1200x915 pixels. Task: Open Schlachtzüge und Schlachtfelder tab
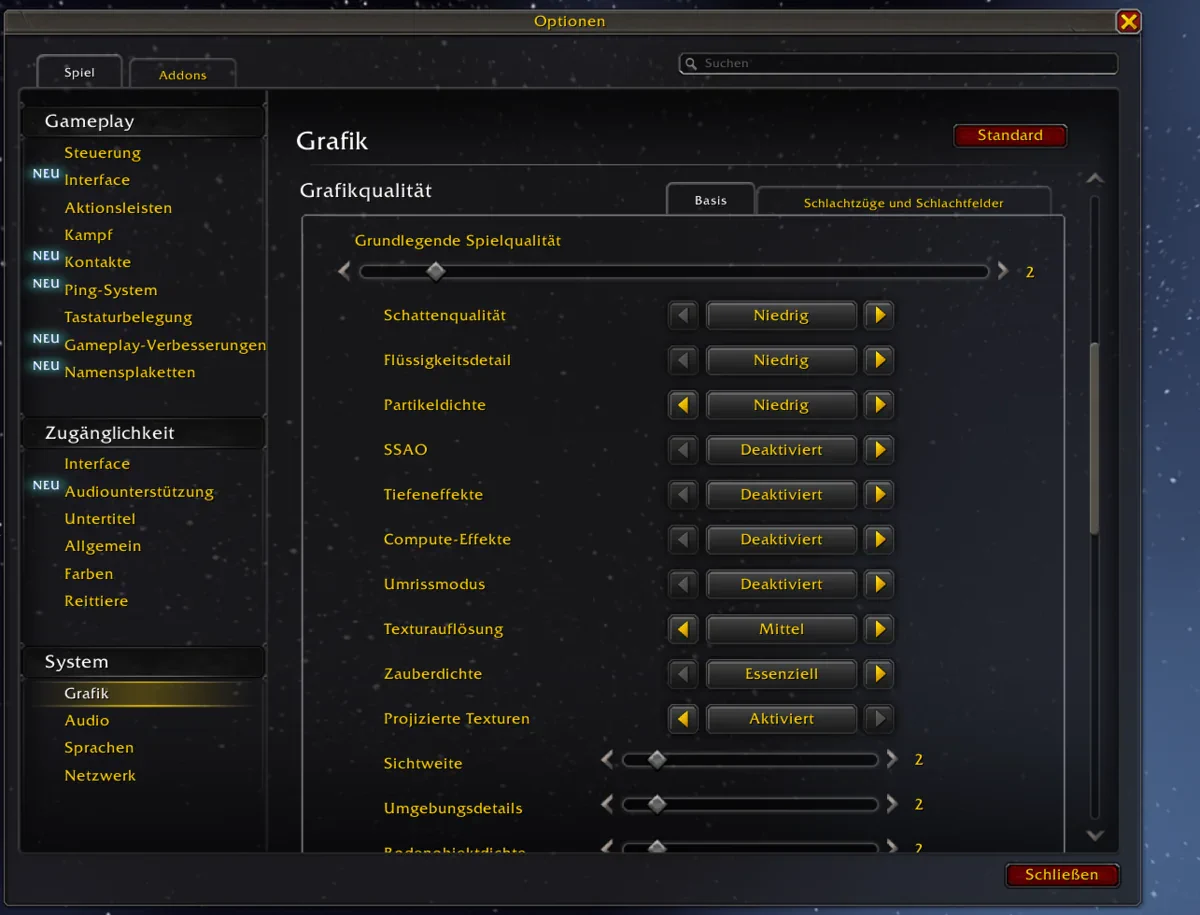904,202
